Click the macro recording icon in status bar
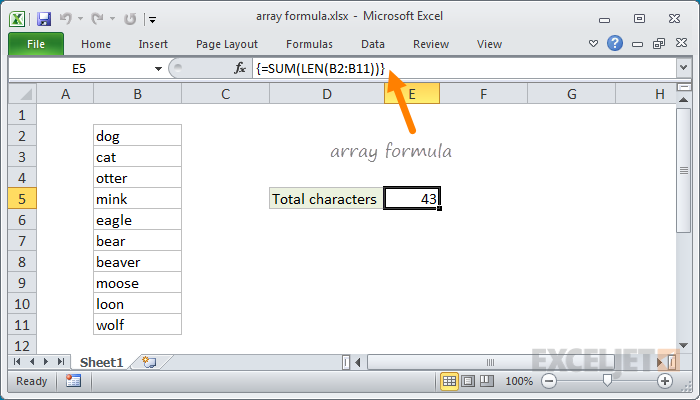The width and height of the screenshot is (700, 400). (x=73, y=381)
